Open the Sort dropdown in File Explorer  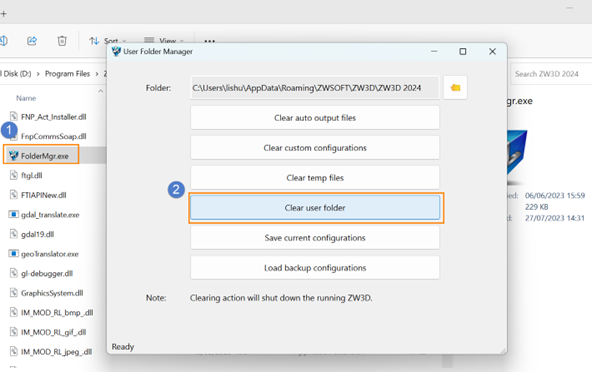(108, 41)
